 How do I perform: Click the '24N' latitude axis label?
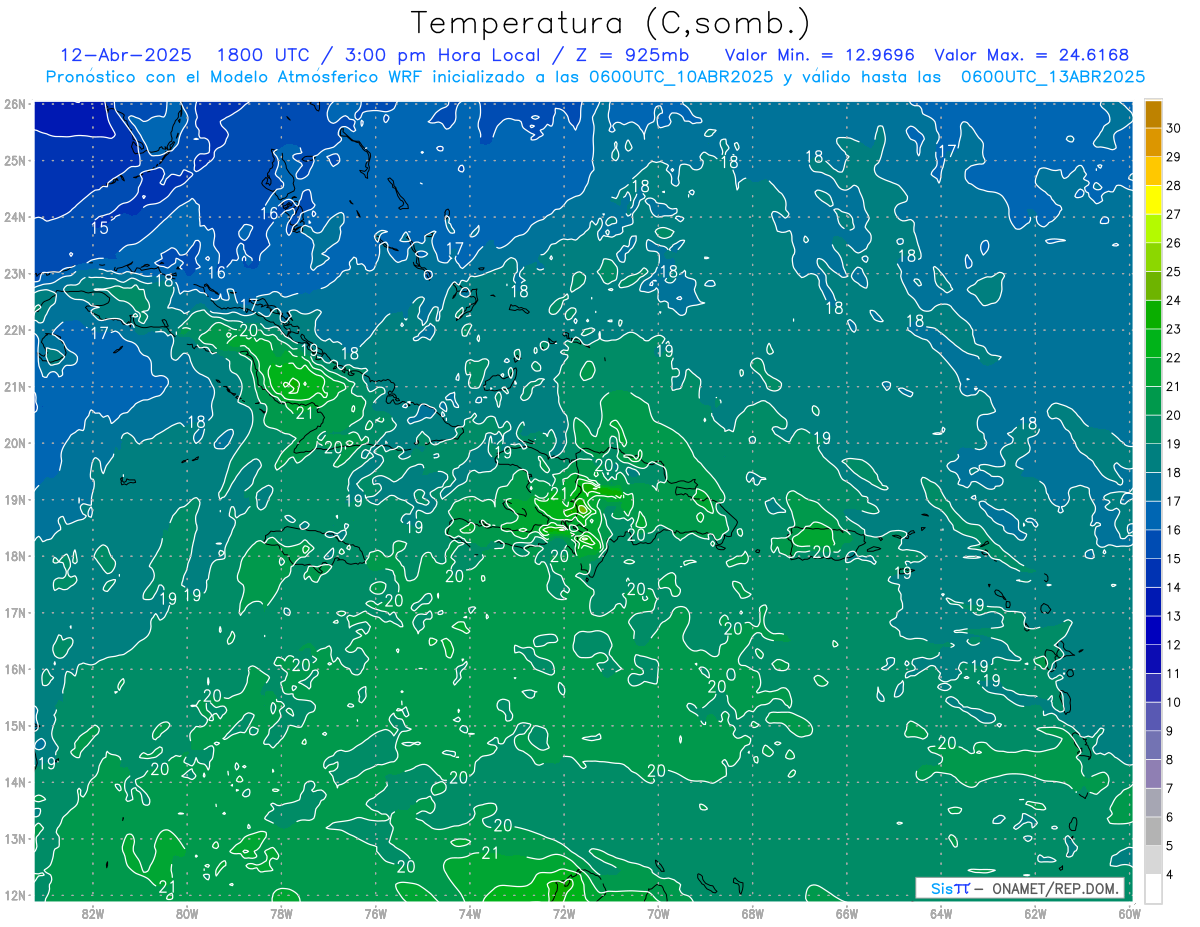(x=14, y=217)
